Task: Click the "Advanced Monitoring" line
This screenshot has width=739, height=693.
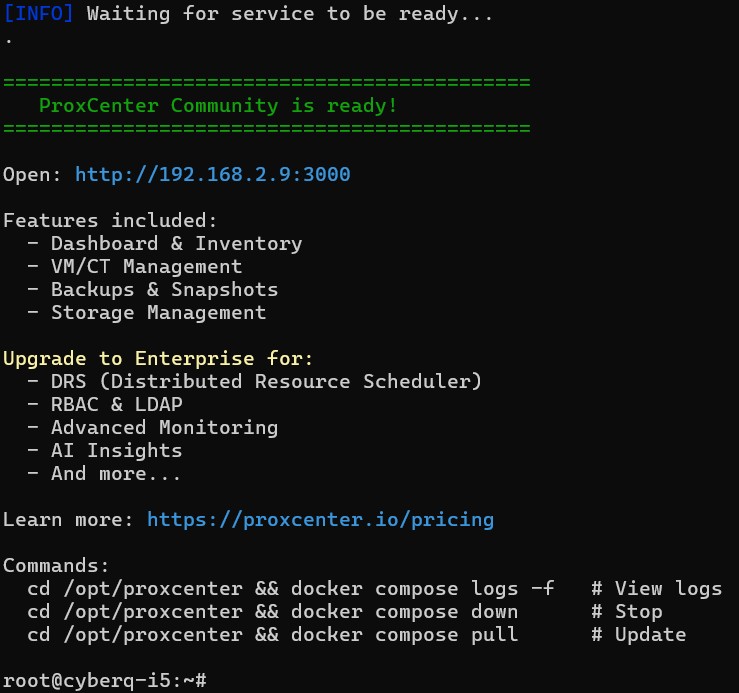Action: (x=164, y=428)
